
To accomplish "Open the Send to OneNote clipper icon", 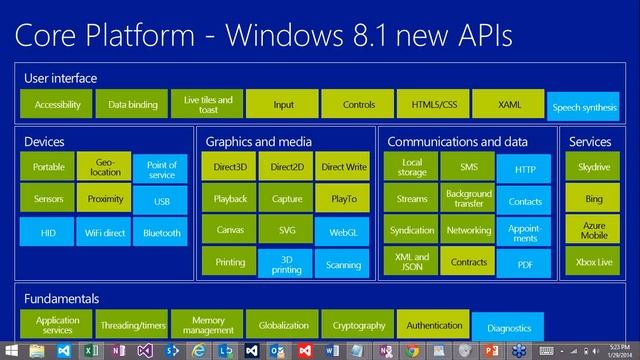I will tap(386, 351).
